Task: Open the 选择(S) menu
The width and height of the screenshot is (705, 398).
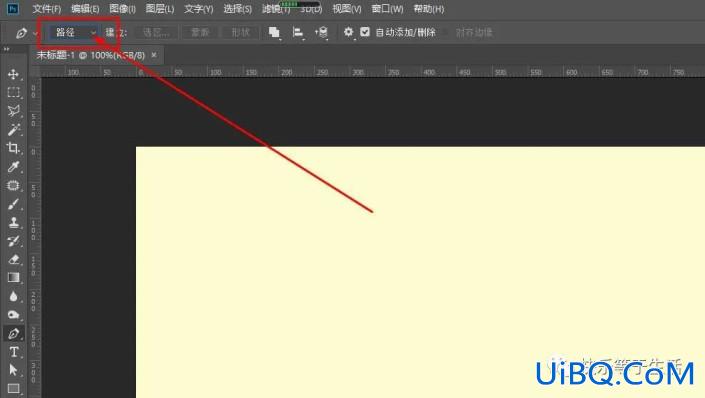Action: click(x=237, y=9)
